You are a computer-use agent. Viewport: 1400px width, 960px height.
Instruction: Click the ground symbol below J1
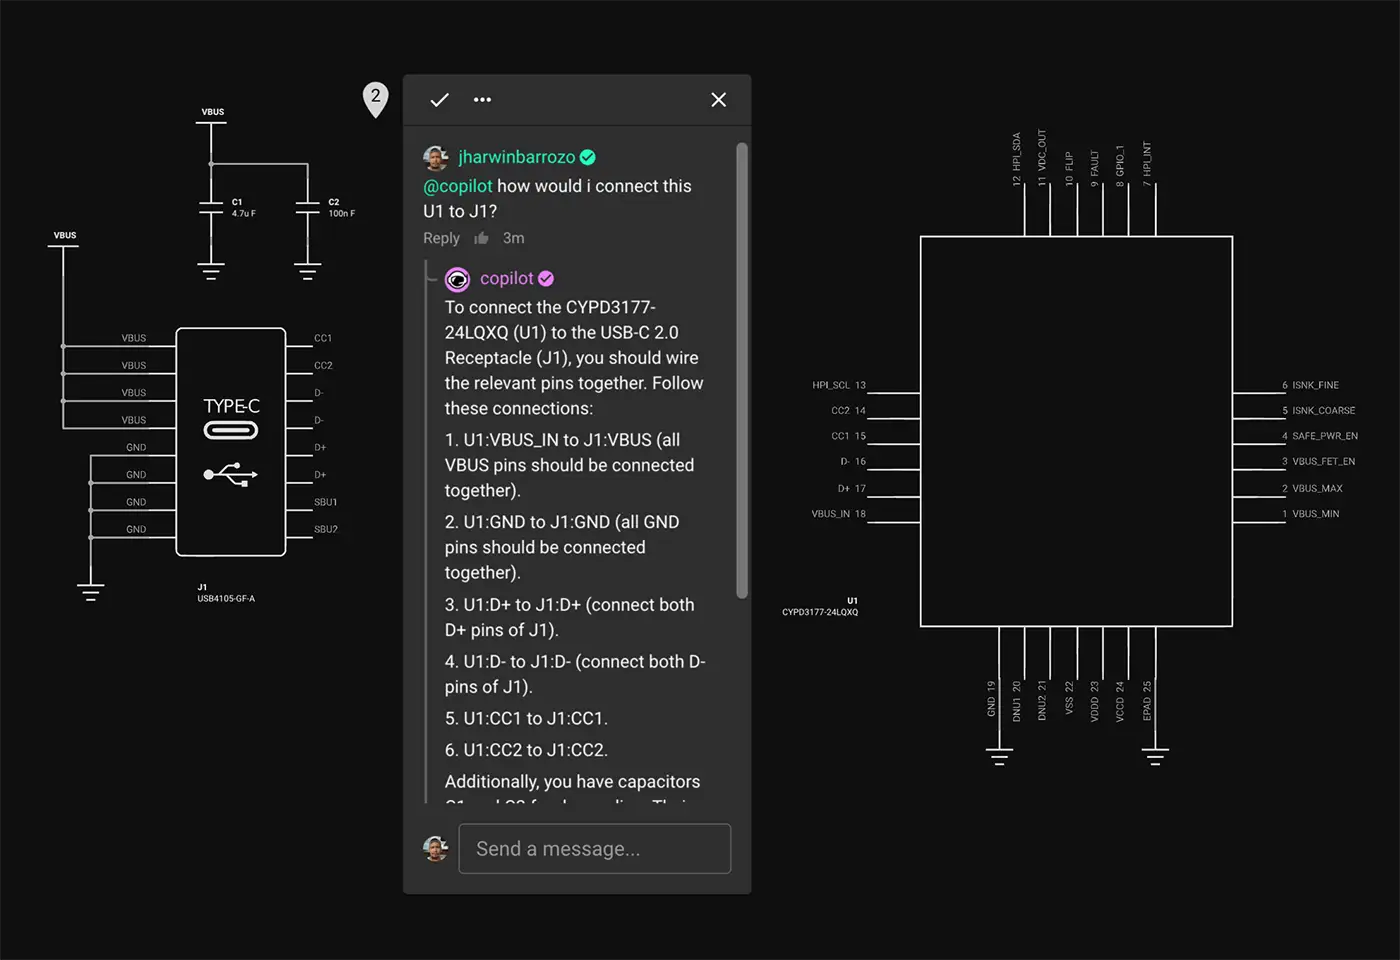[x=90, y=590]
